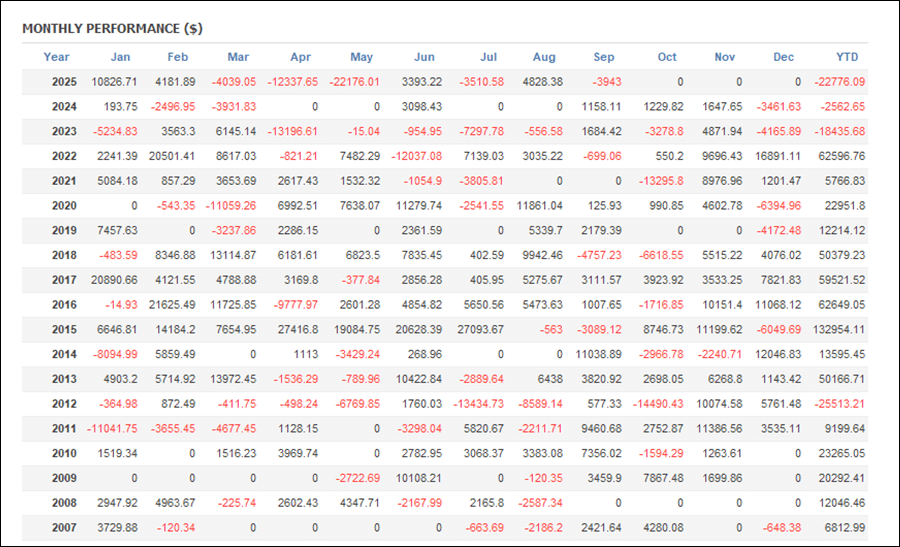
Task: Click the YTD column header
Action: click(847, 57)
